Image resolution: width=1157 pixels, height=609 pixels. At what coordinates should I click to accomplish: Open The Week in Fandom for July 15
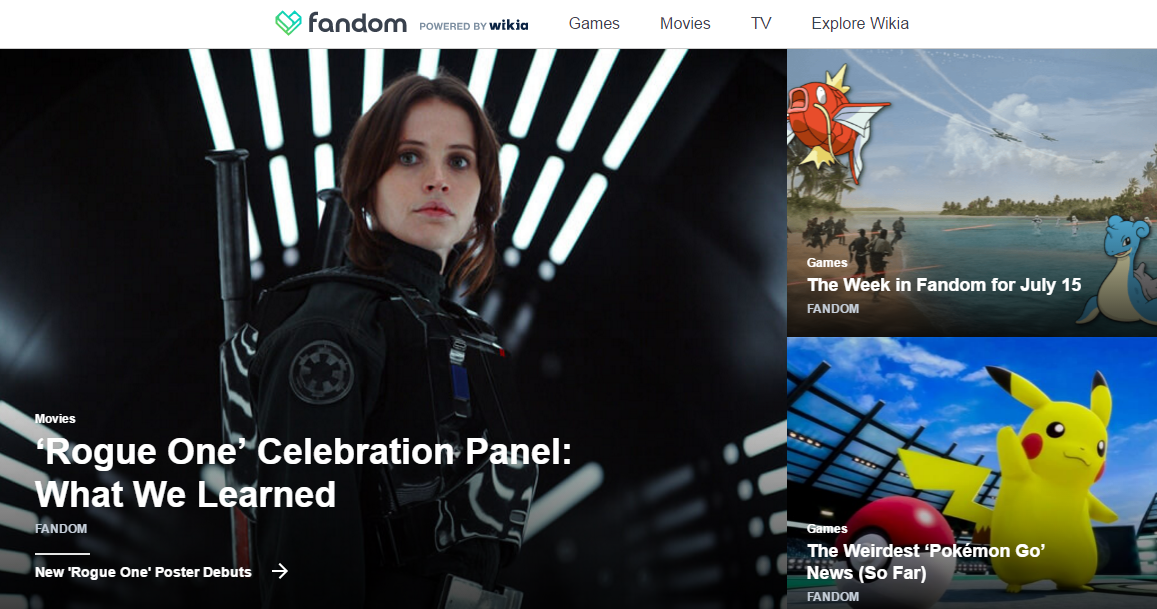(944, 285)
